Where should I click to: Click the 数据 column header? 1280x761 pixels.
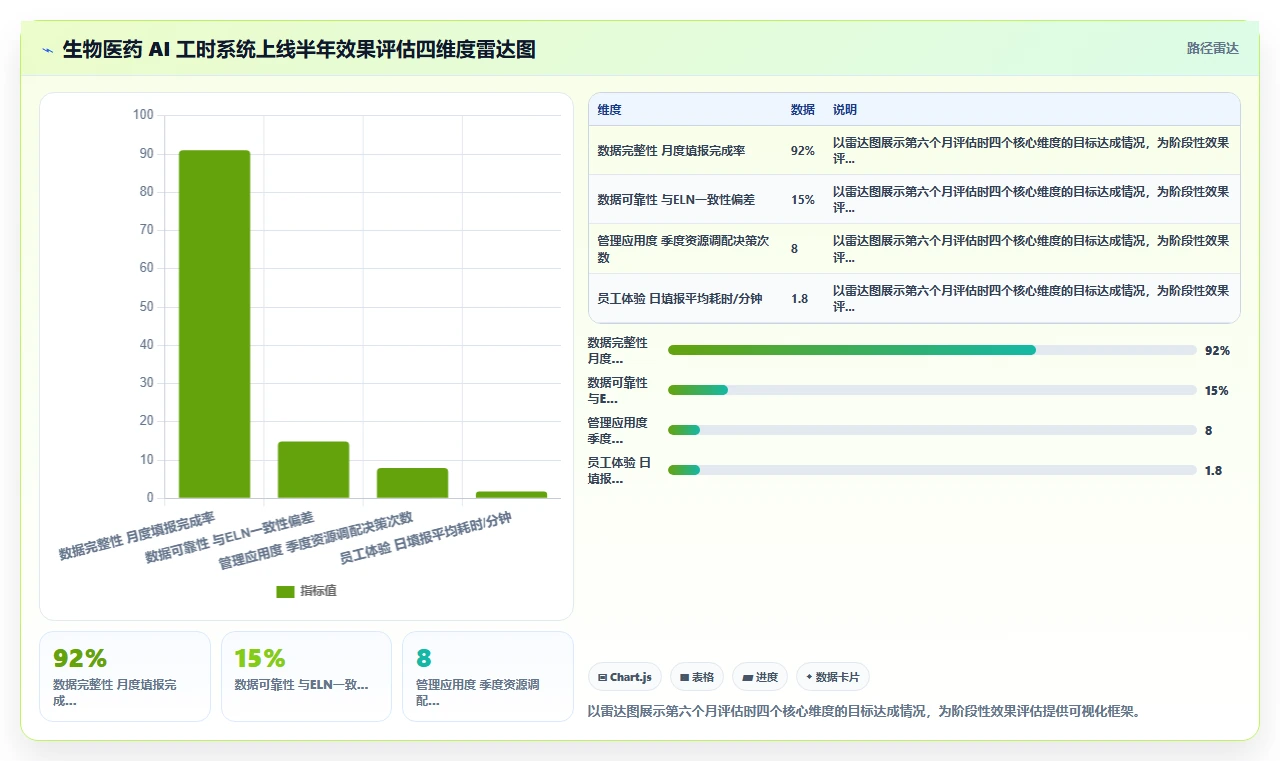802,110
